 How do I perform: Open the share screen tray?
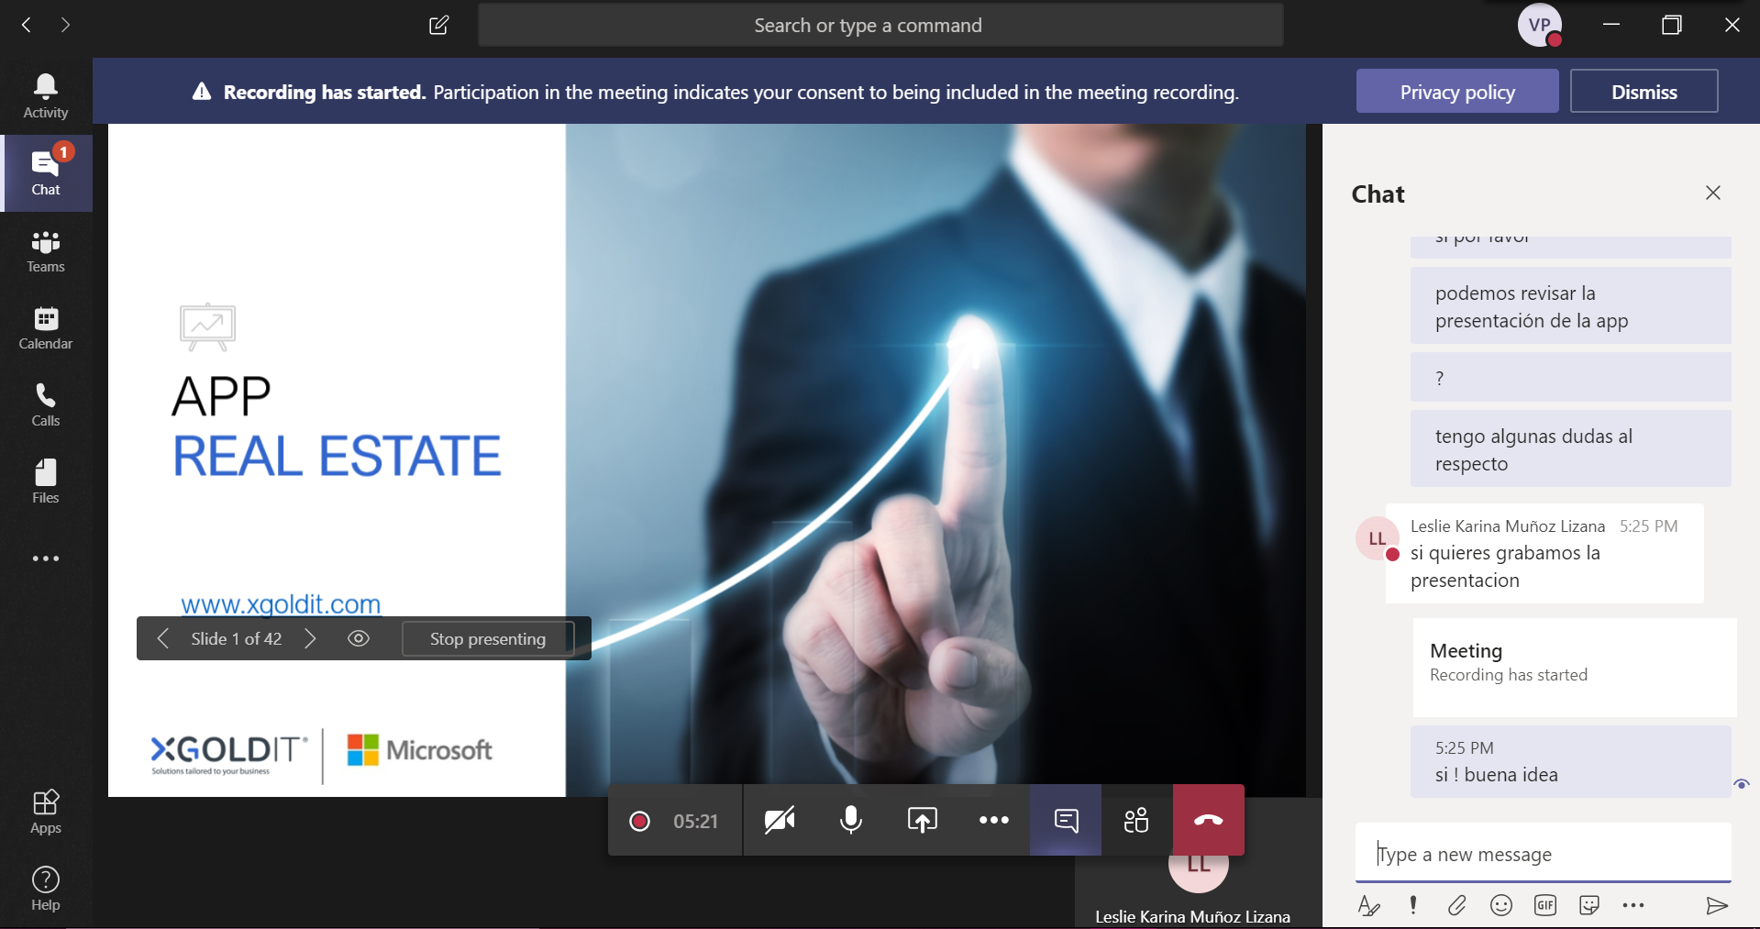coord(922,820)
